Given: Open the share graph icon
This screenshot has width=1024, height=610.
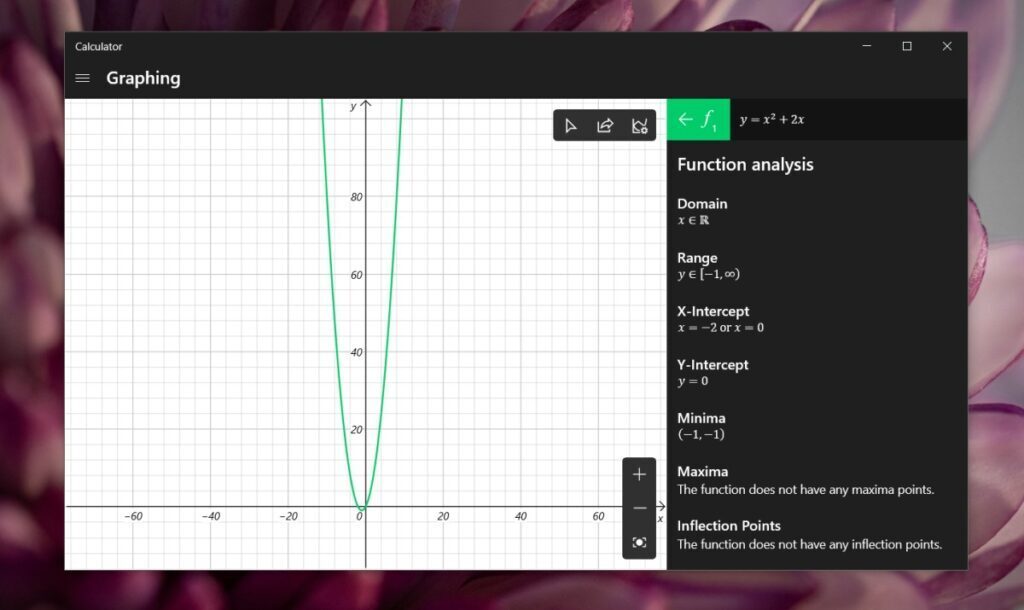Looking at the screenshot, I should pos(604,126).
